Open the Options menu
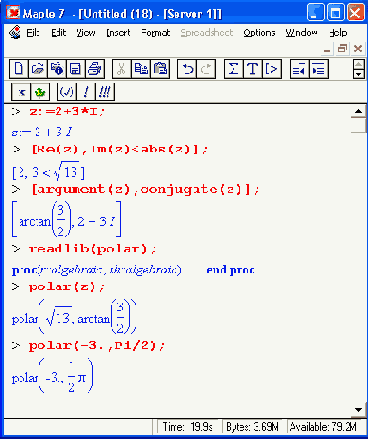368x439 pixels. tap(259, 33)
